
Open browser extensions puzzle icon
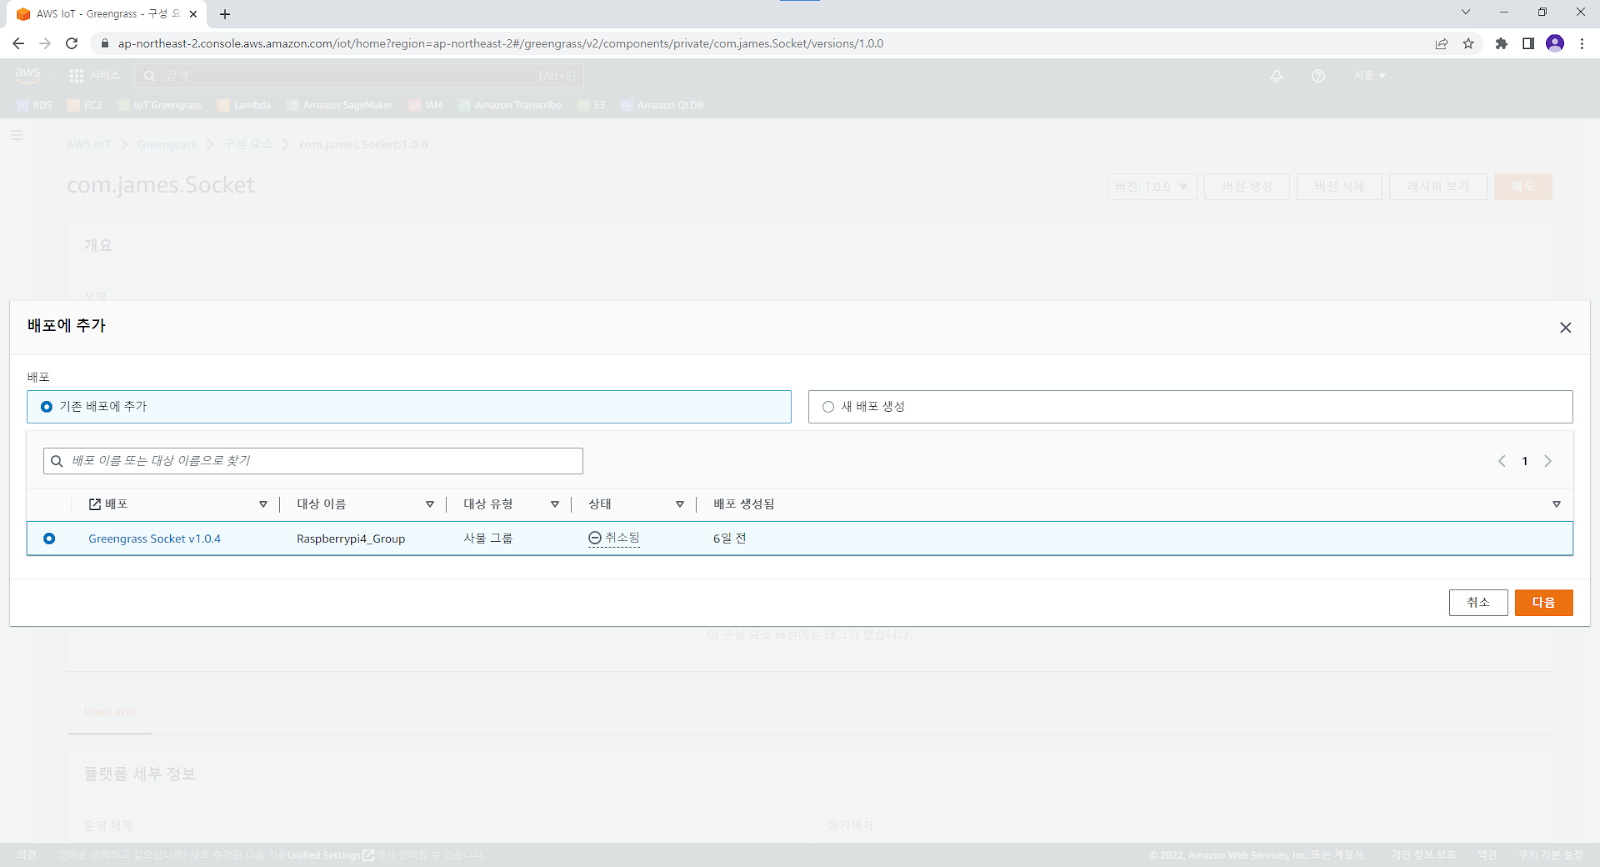(x=1501, y=43)
